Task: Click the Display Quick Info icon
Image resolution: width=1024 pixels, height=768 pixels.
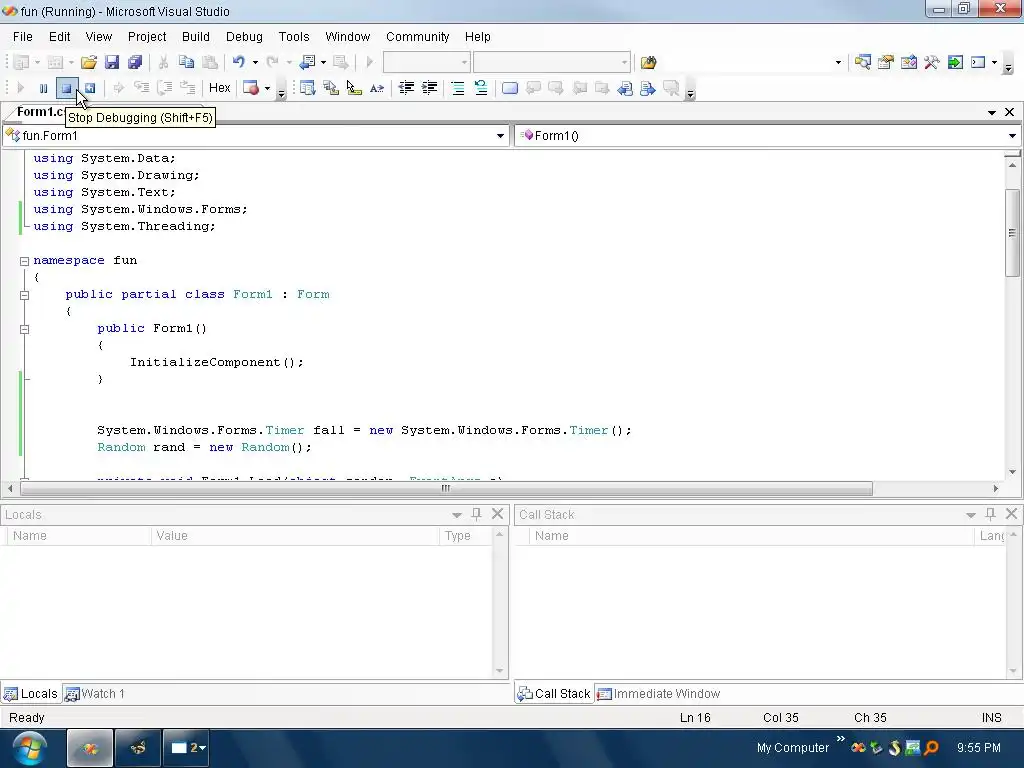Action: pos(353,88)
